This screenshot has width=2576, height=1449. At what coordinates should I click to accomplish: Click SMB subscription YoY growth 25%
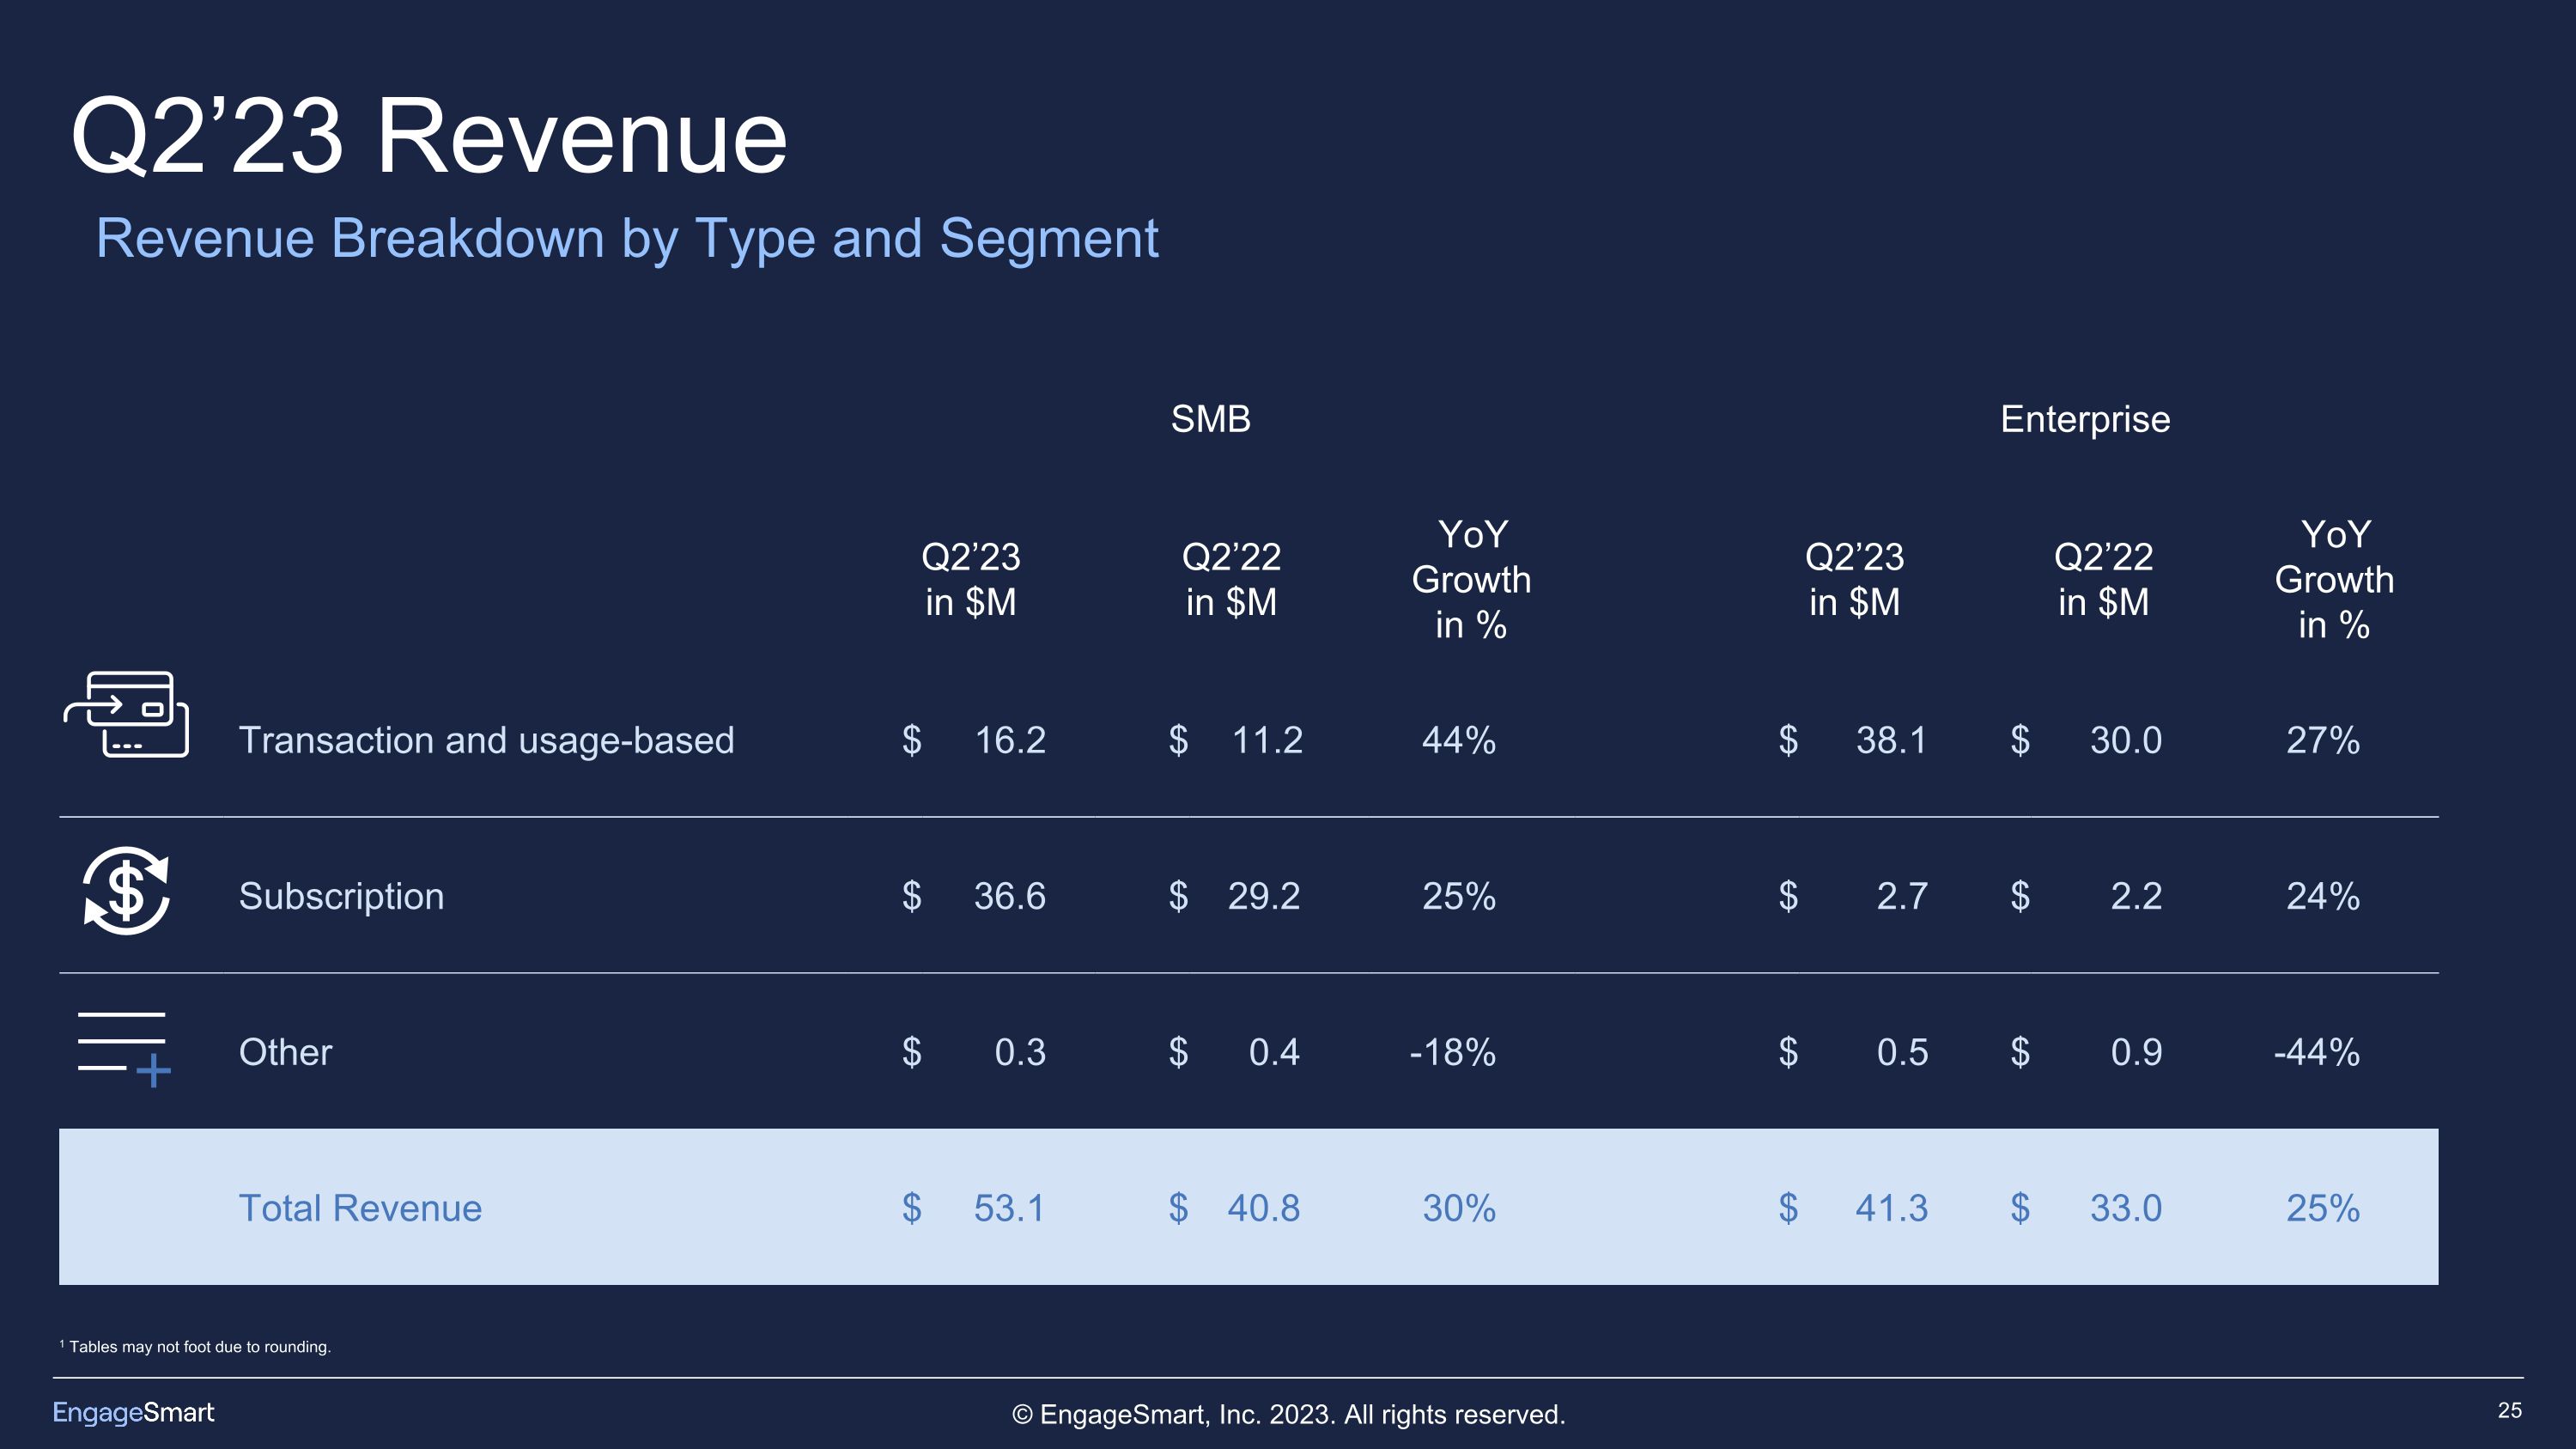(1458, 897)
